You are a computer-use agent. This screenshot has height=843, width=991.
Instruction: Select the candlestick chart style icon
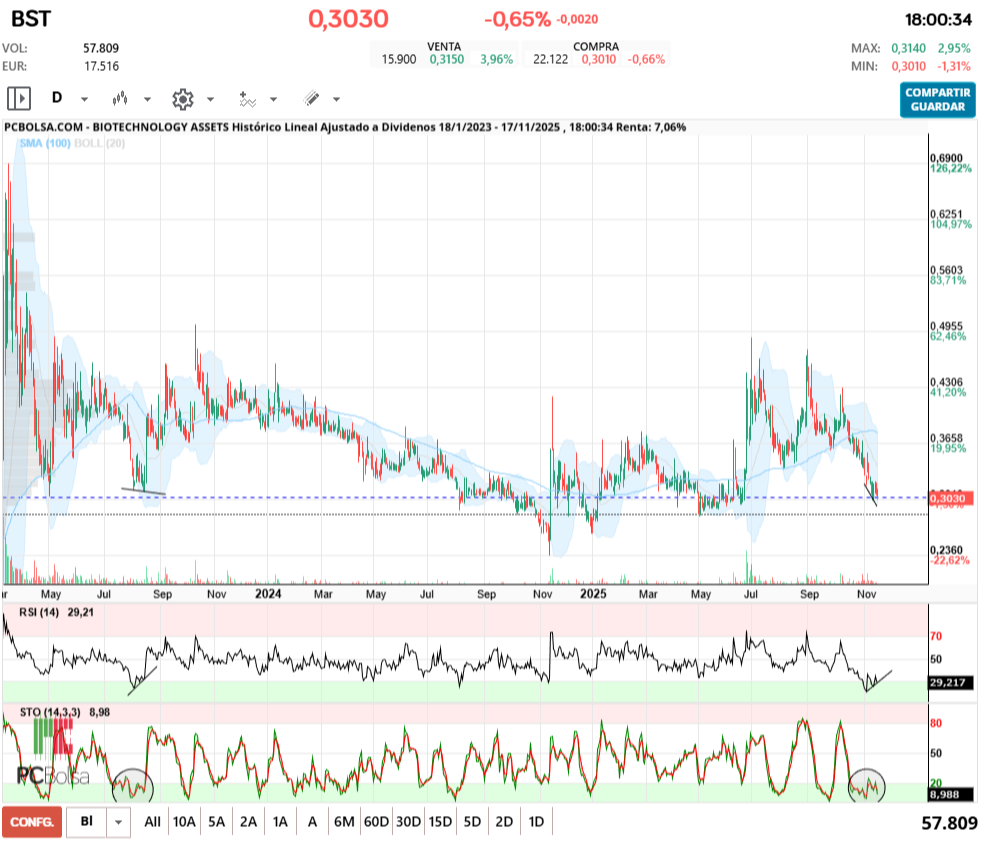[122, 99]
